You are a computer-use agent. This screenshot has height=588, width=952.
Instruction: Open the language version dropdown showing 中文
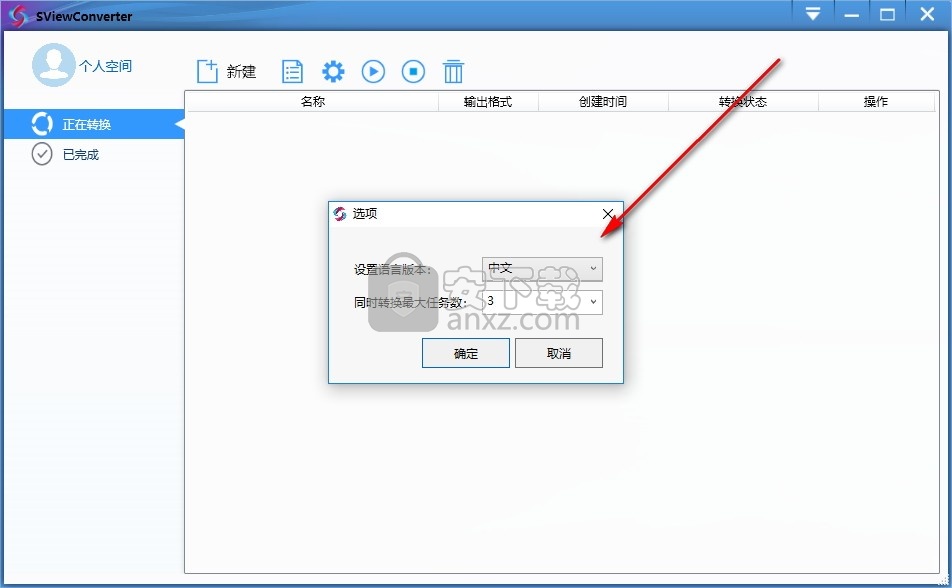(542, 268)
